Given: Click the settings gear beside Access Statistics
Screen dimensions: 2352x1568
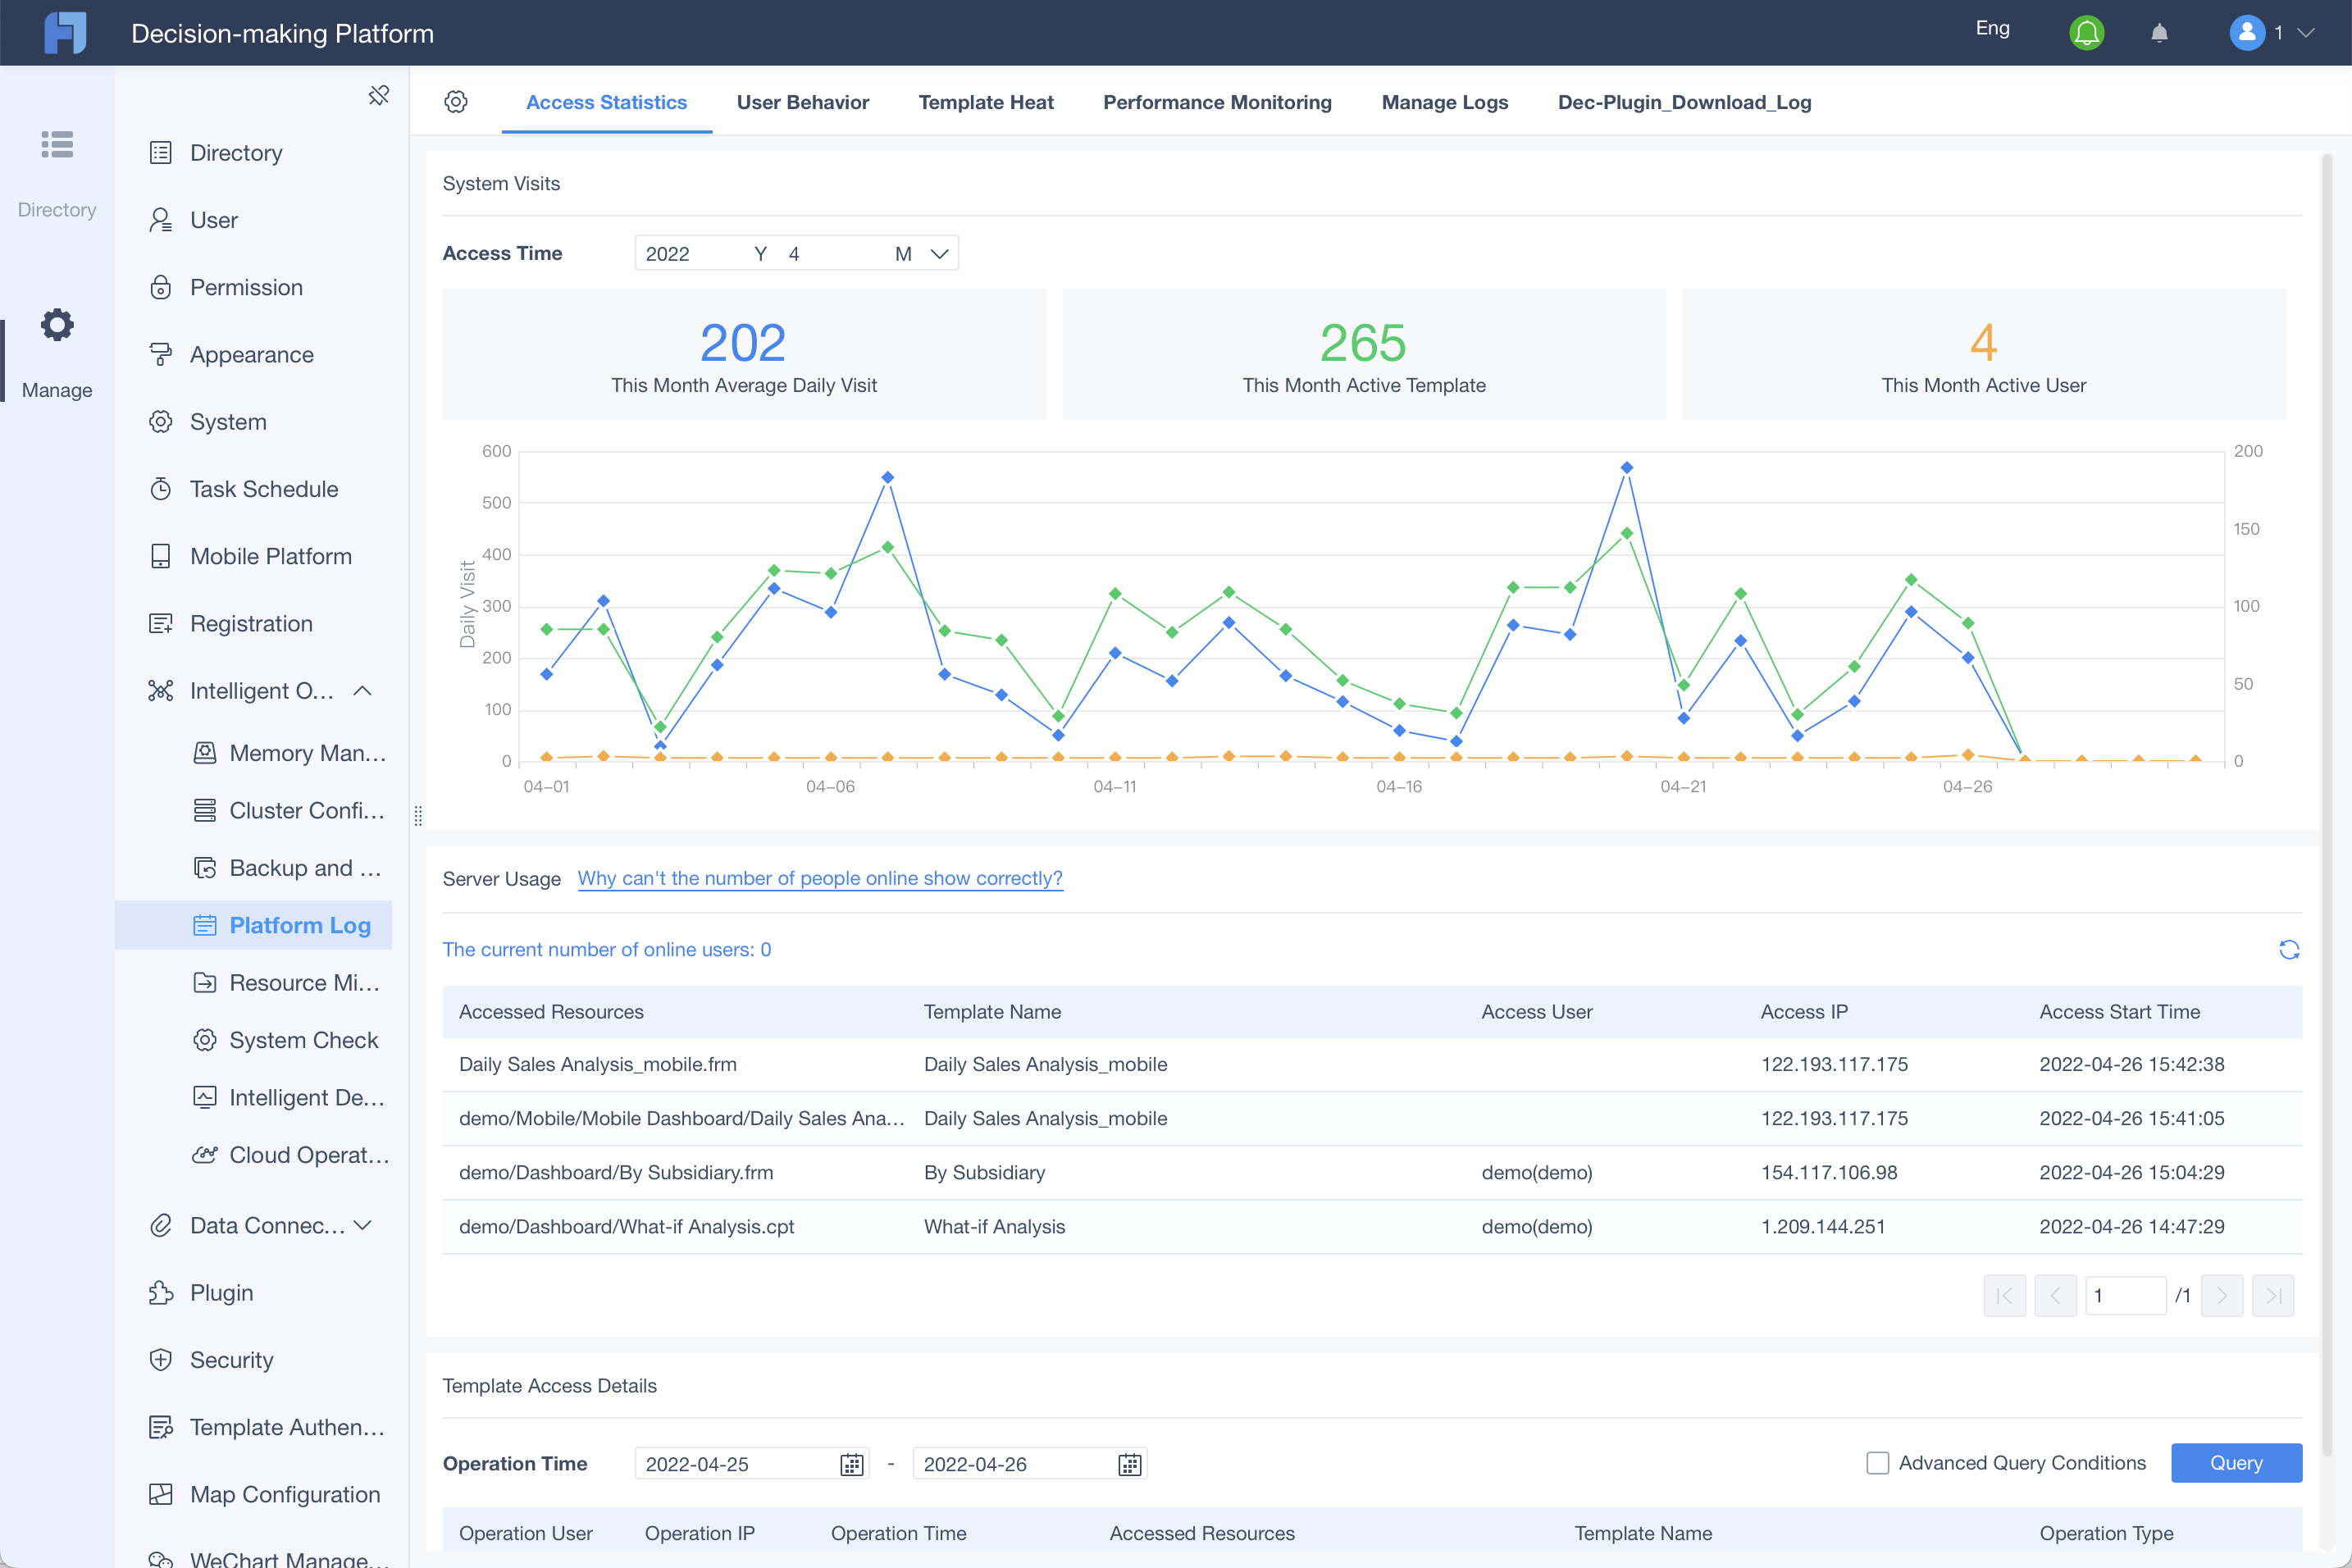Looking at the screenshot, I should [456, 102].
